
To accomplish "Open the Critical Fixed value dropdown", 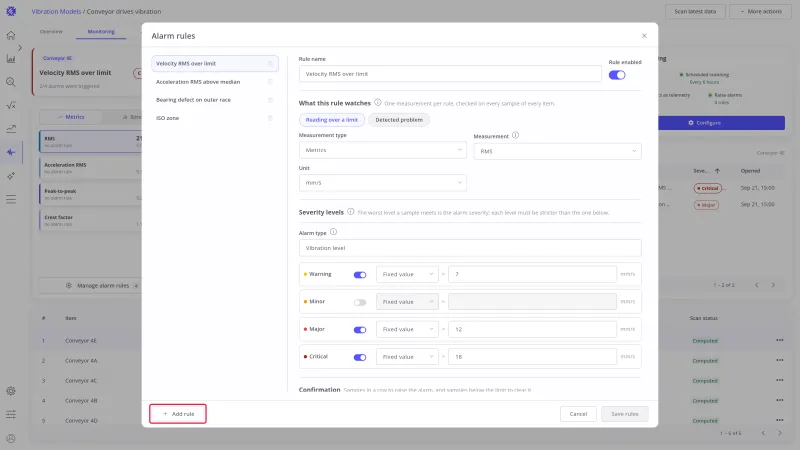I will coord(407,357).
